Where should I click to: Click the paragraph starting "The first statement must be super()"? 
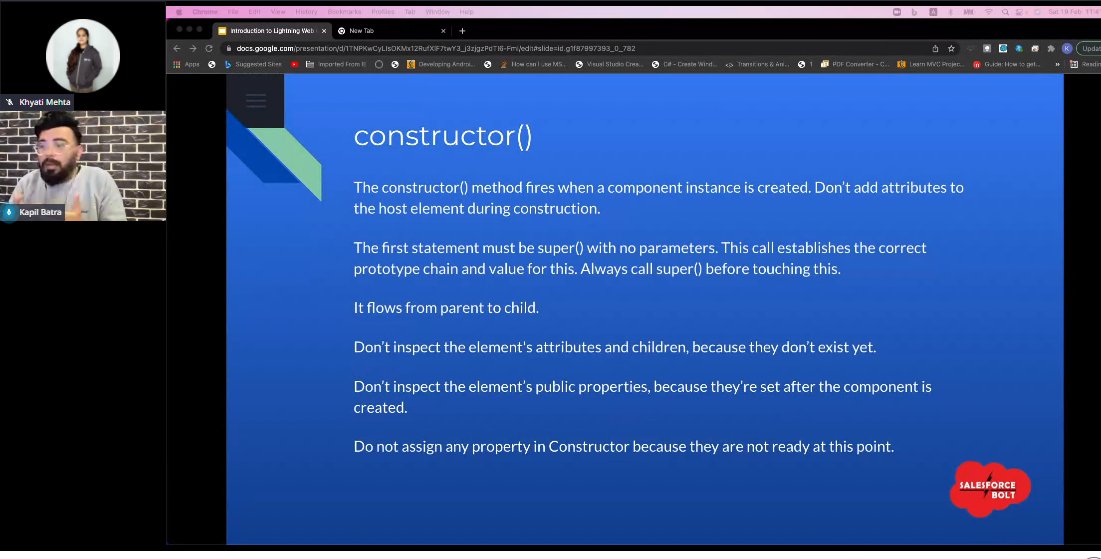(640, 258)
